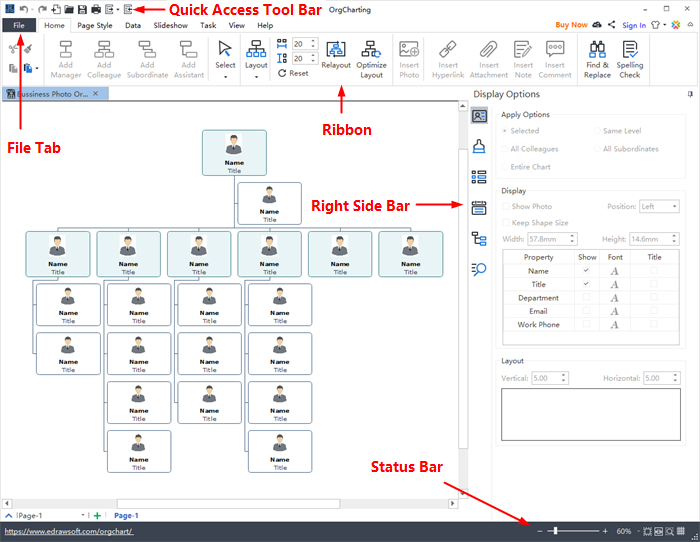Switch to the Slideshow tab
The height and width of the screenshot is (542, 700).
171,25
